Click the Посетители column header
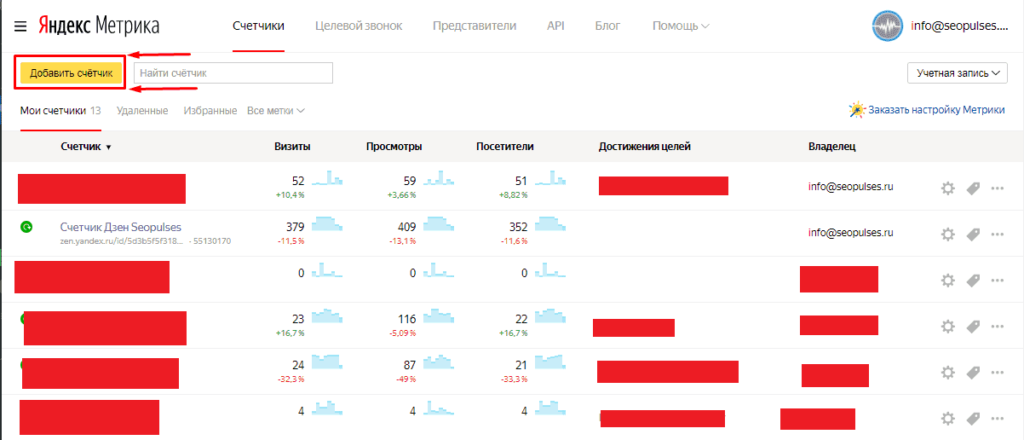 point(505,147)
